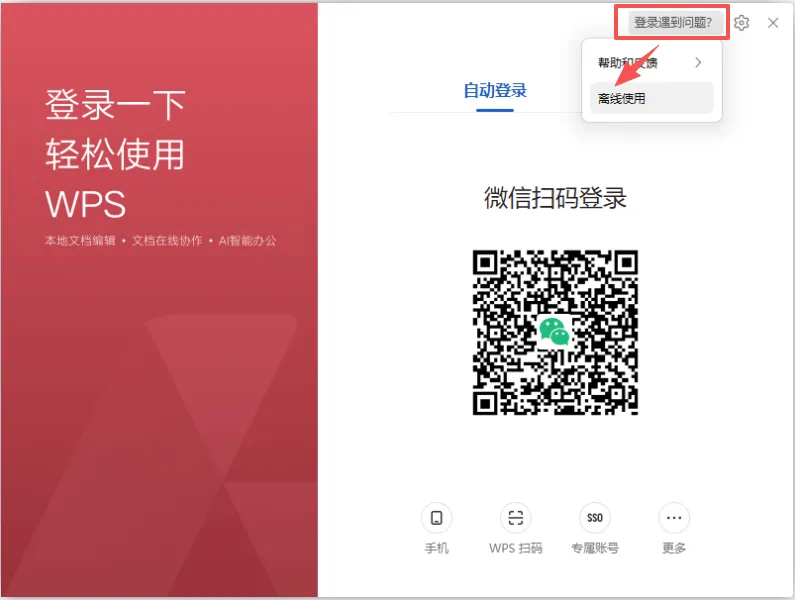
Task: Open the 更多 login options icon
Action: 674,518
